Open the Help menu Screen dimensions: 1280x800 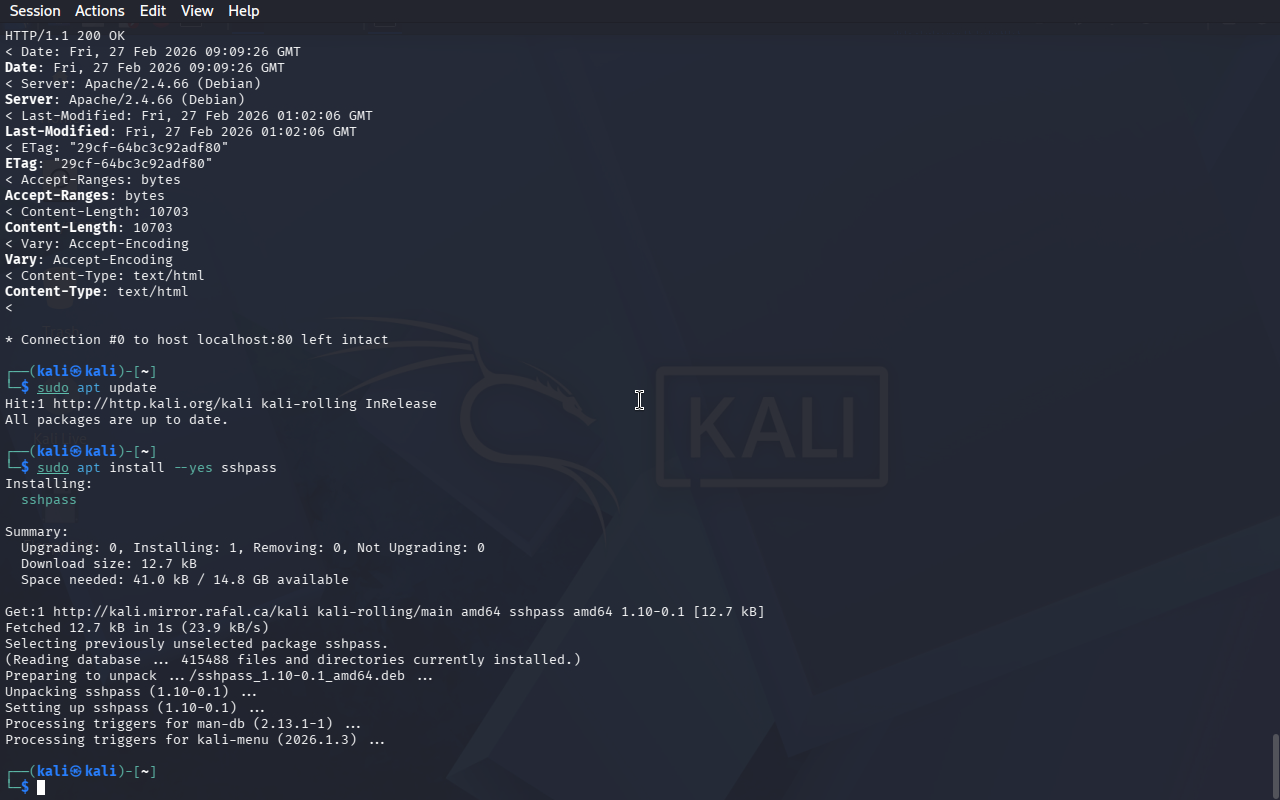(244, 11)
